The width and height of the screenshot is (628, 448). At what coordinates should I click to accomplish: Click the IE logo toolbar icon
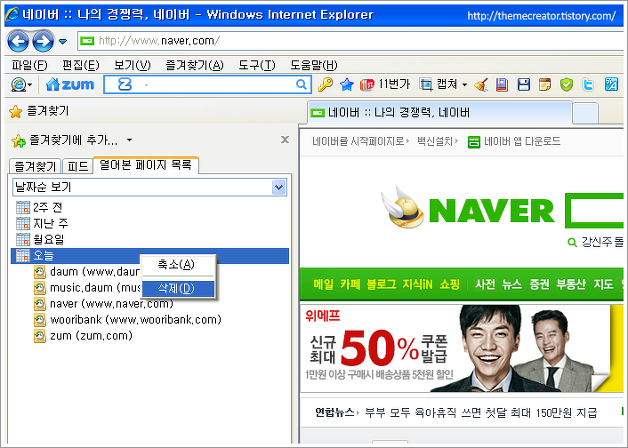click(21, 84)
